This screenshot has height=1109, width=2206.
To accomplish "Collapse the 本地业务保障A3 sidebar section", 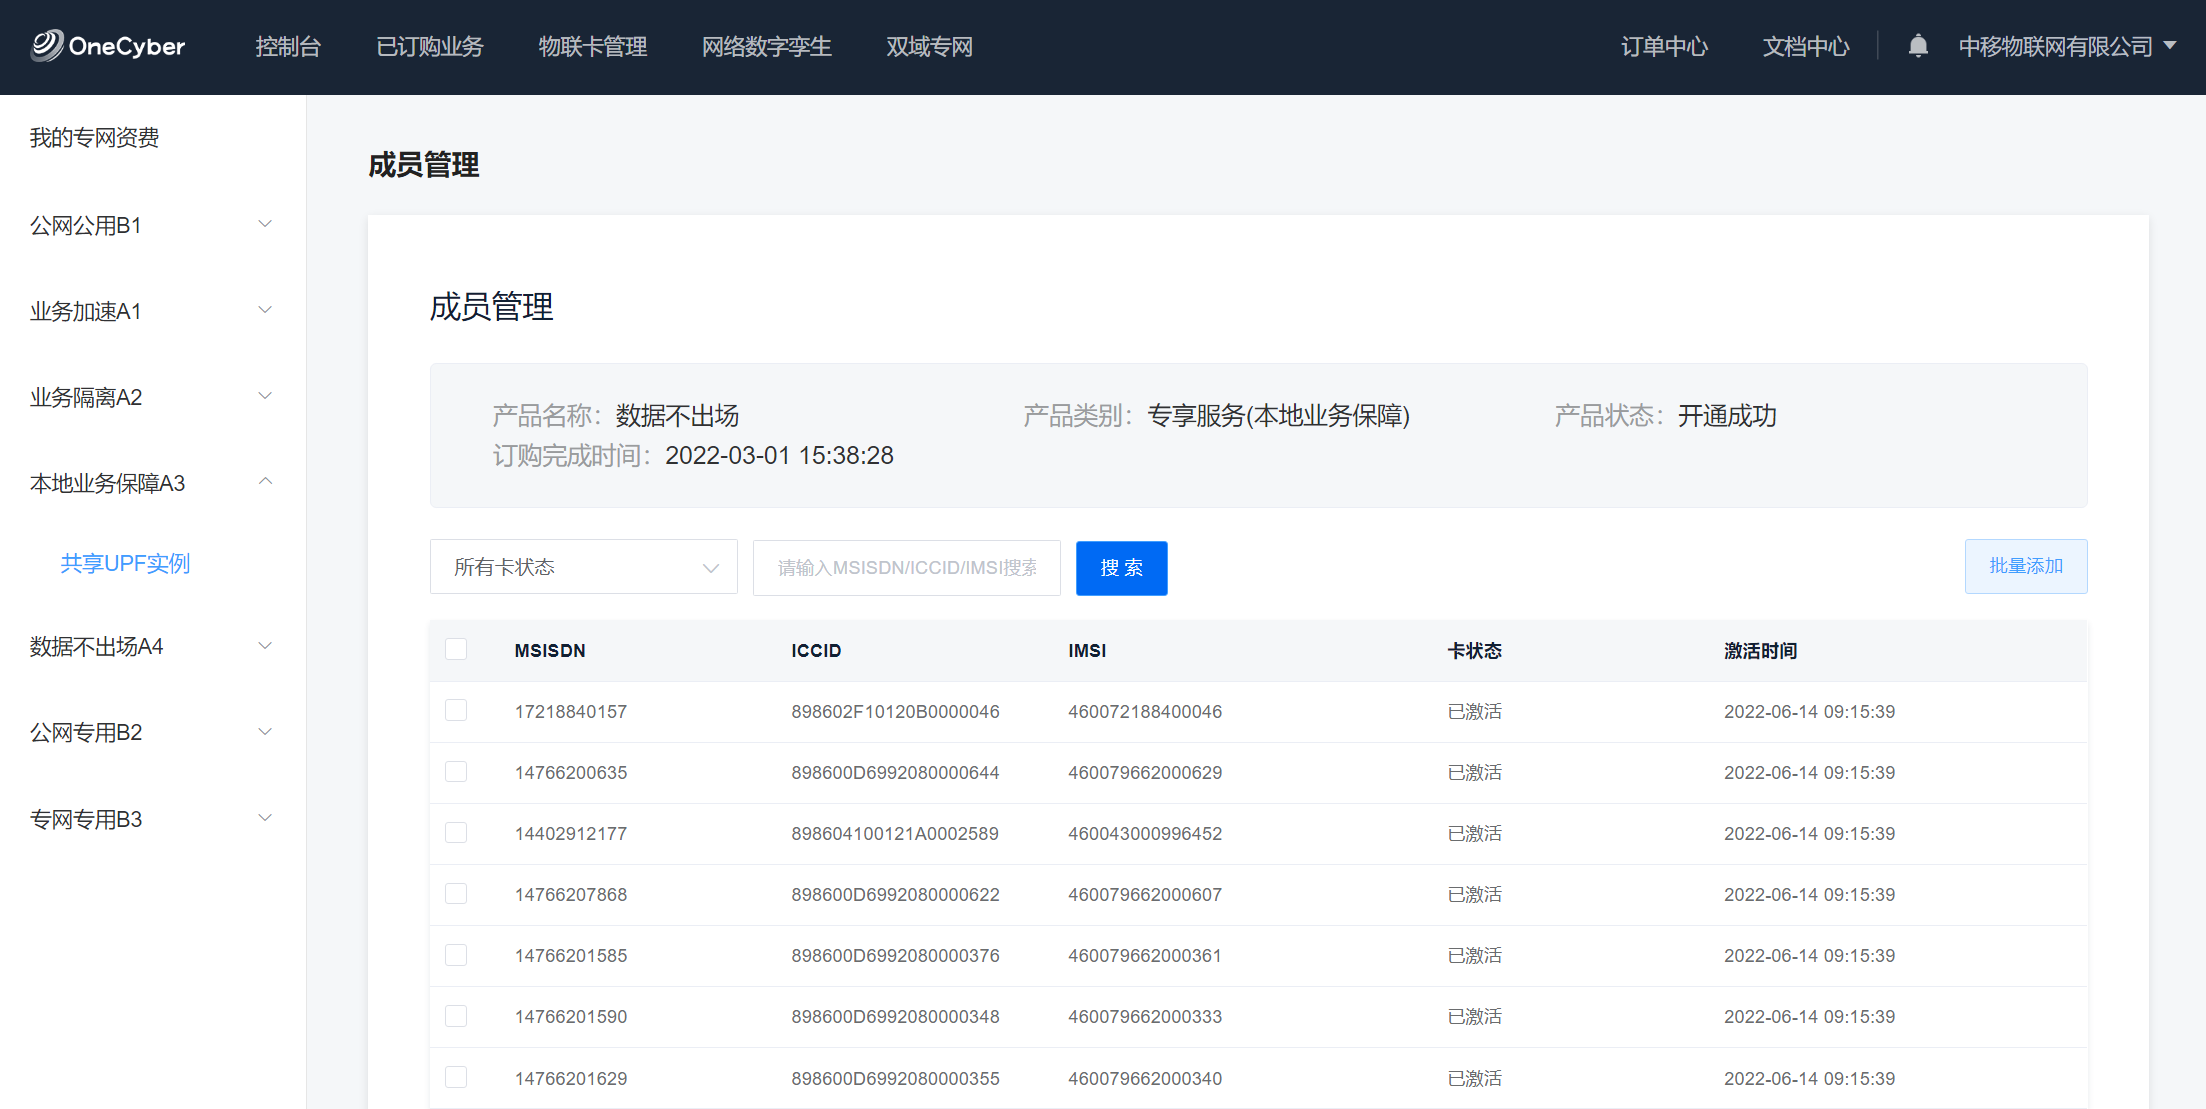I will tap(265, 482).
